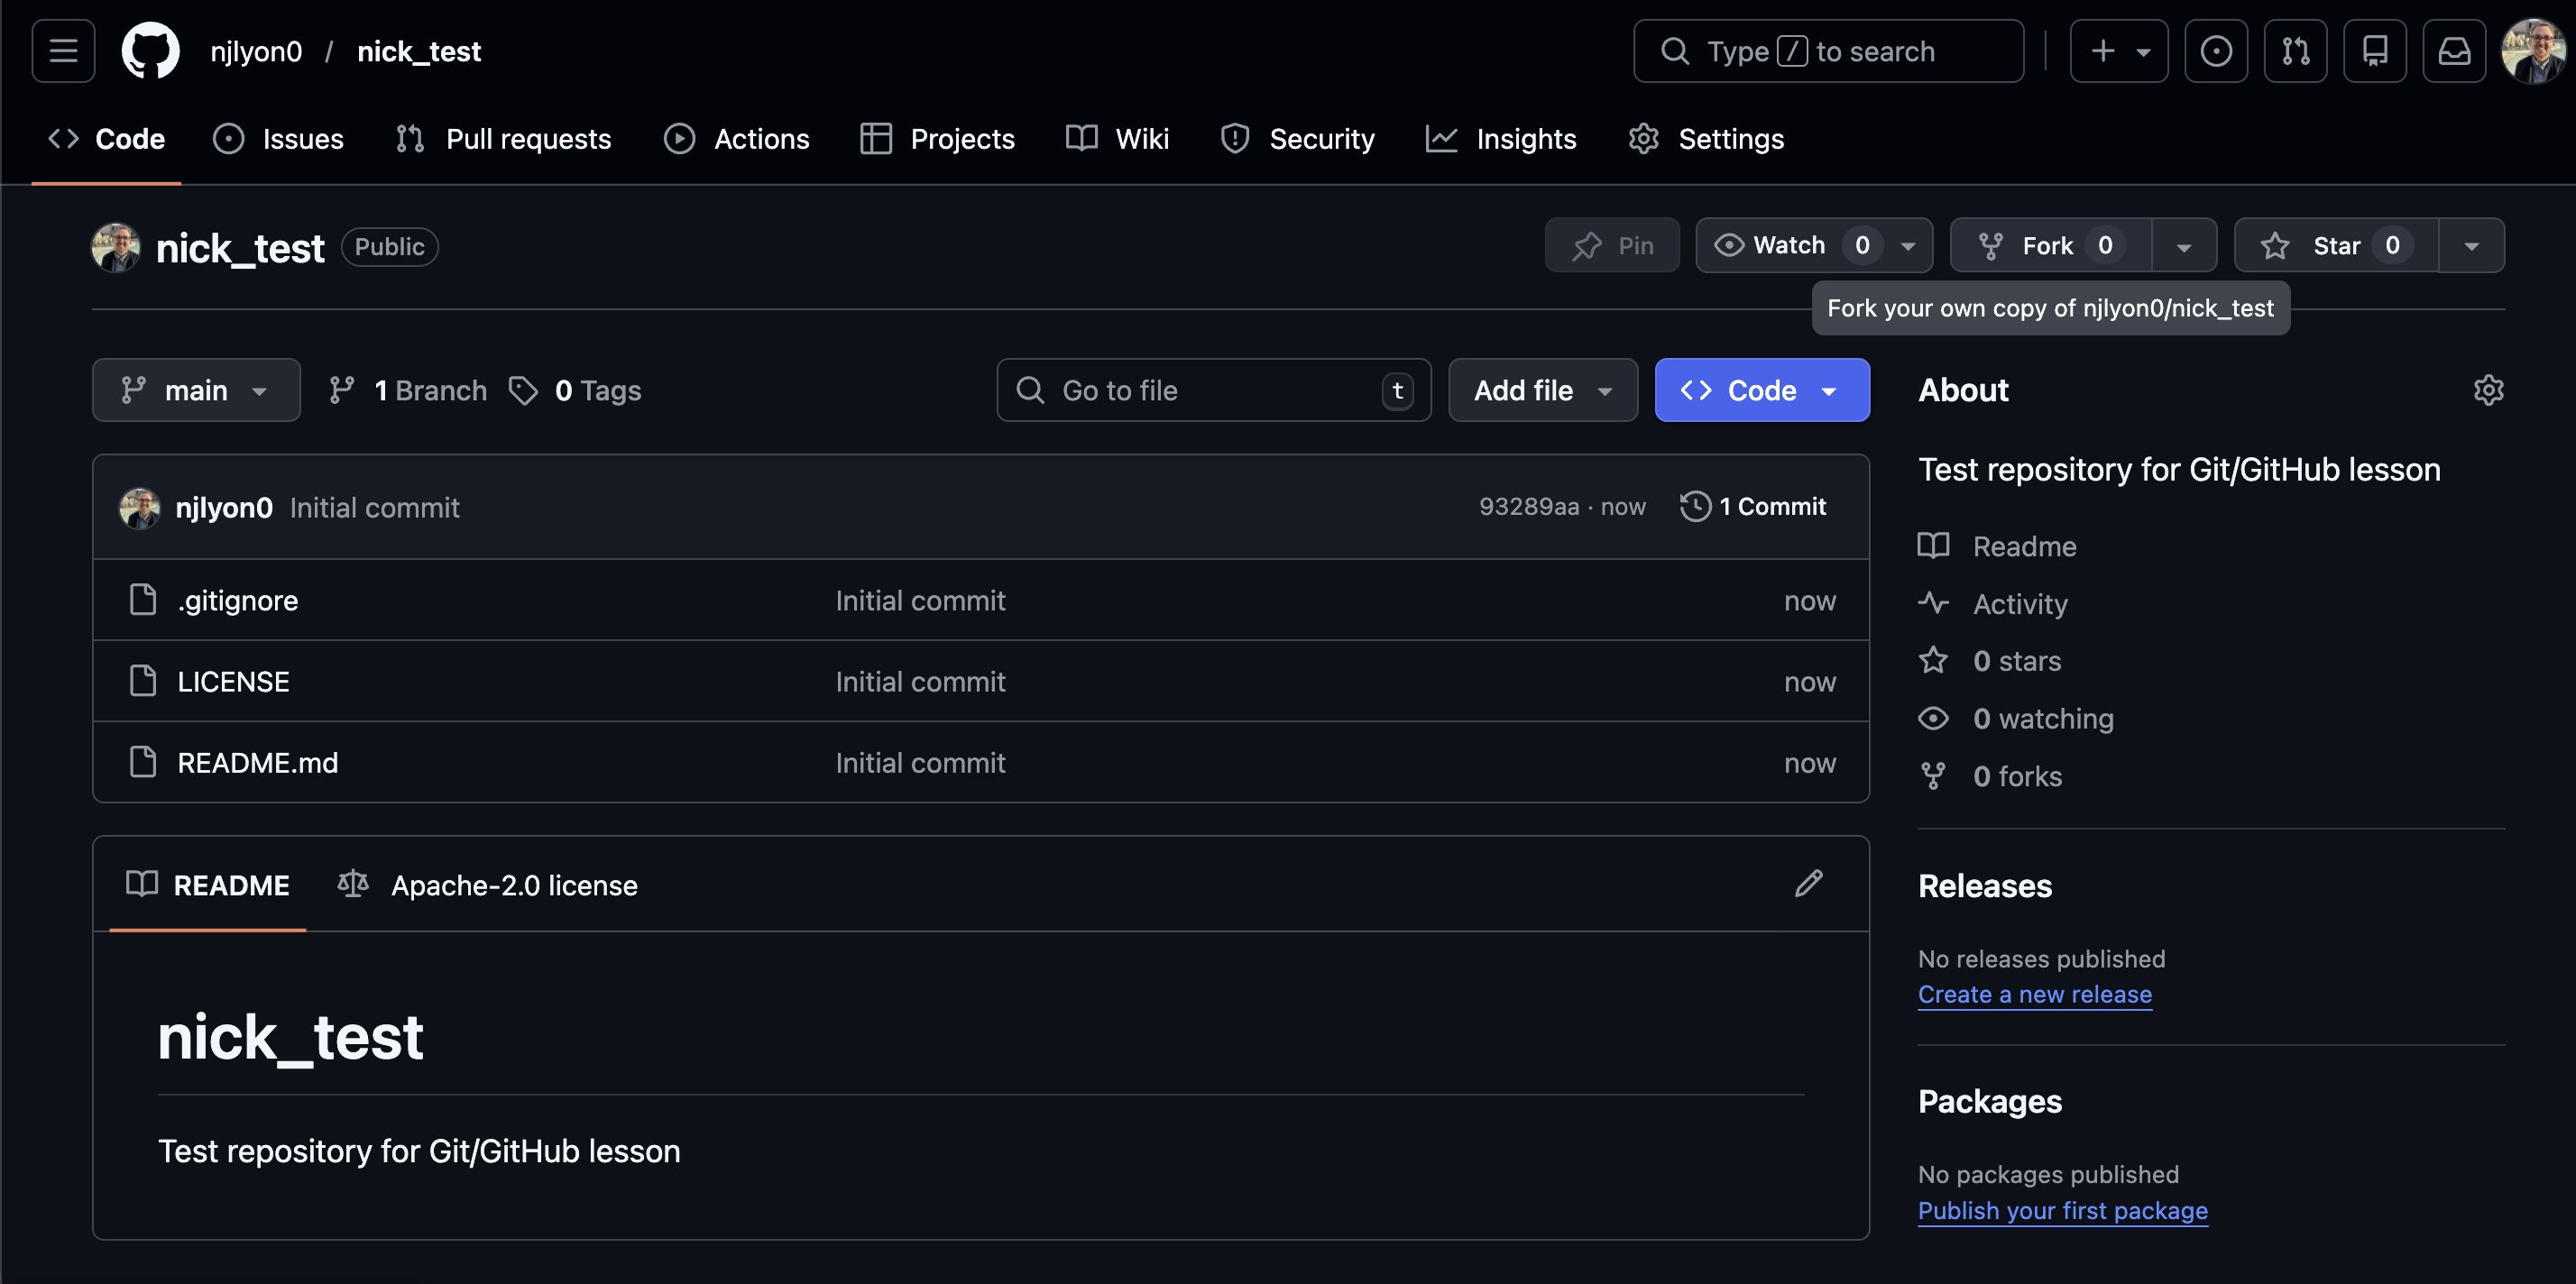Open the Initial commit message in header row
The image size is (2576, 1284).
tap(374, 508)
